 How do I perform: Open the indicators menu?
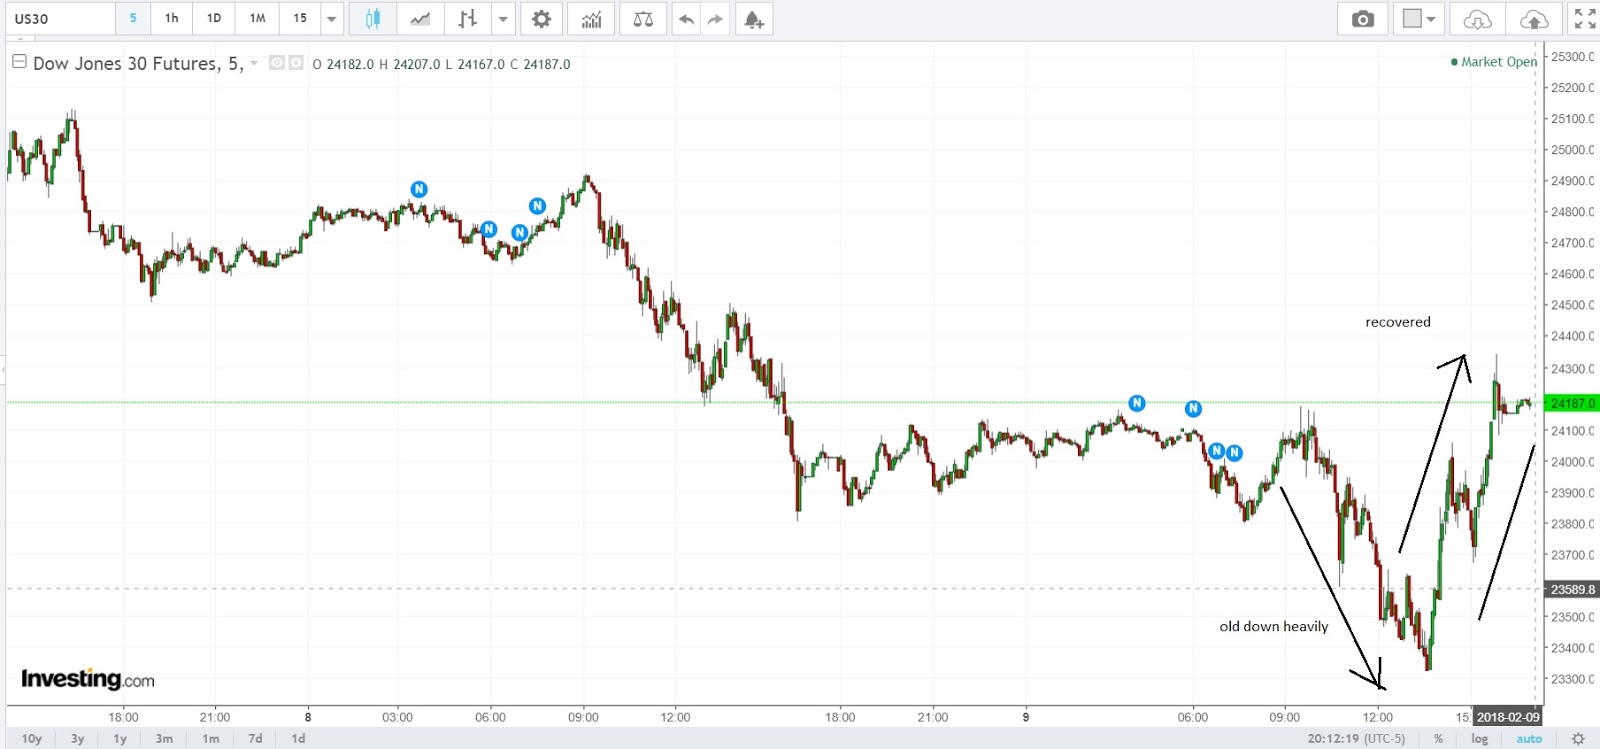click(x=592, y=19)
